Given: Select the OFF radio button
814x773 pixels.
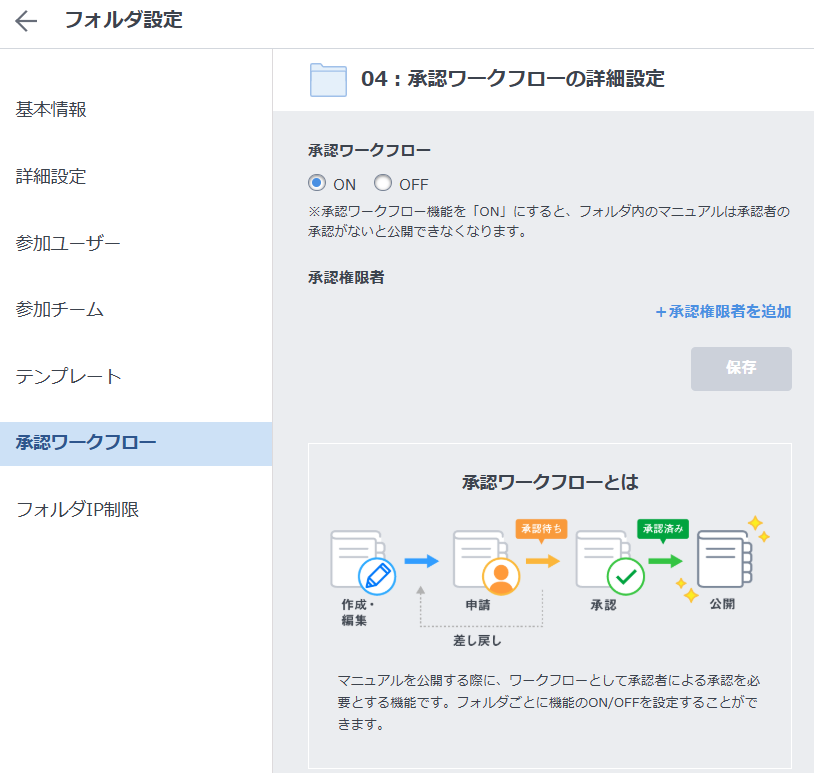Looking at the screenshot, I should click(383, 183).
